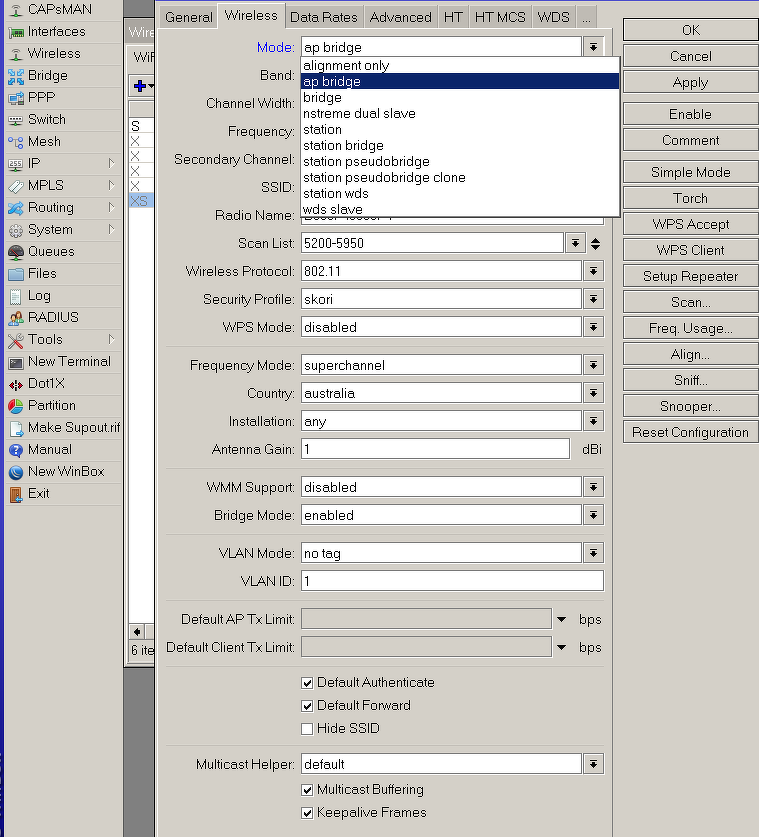This screenshot has width=759, height=837.
Task: Open the VLAN Mode dropdown arrow
Action: click(594, 553)
